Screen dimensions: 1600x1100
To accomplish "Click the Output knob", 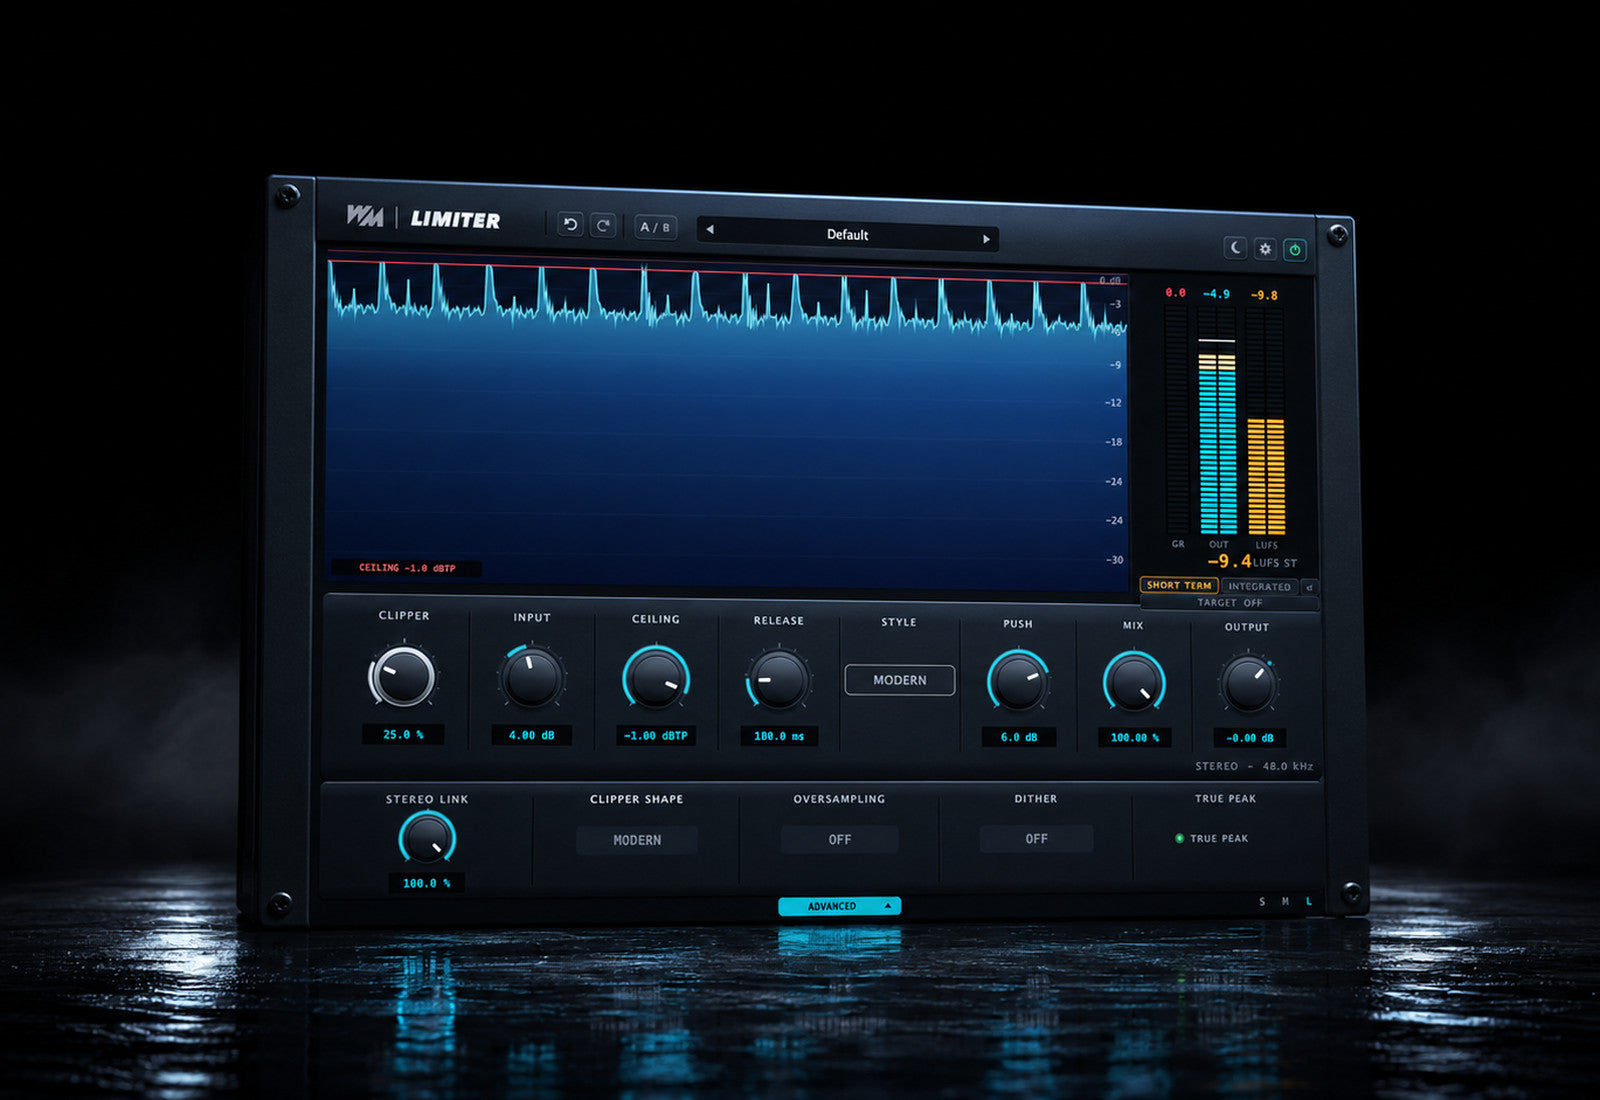I will (x=1248, y=685).
